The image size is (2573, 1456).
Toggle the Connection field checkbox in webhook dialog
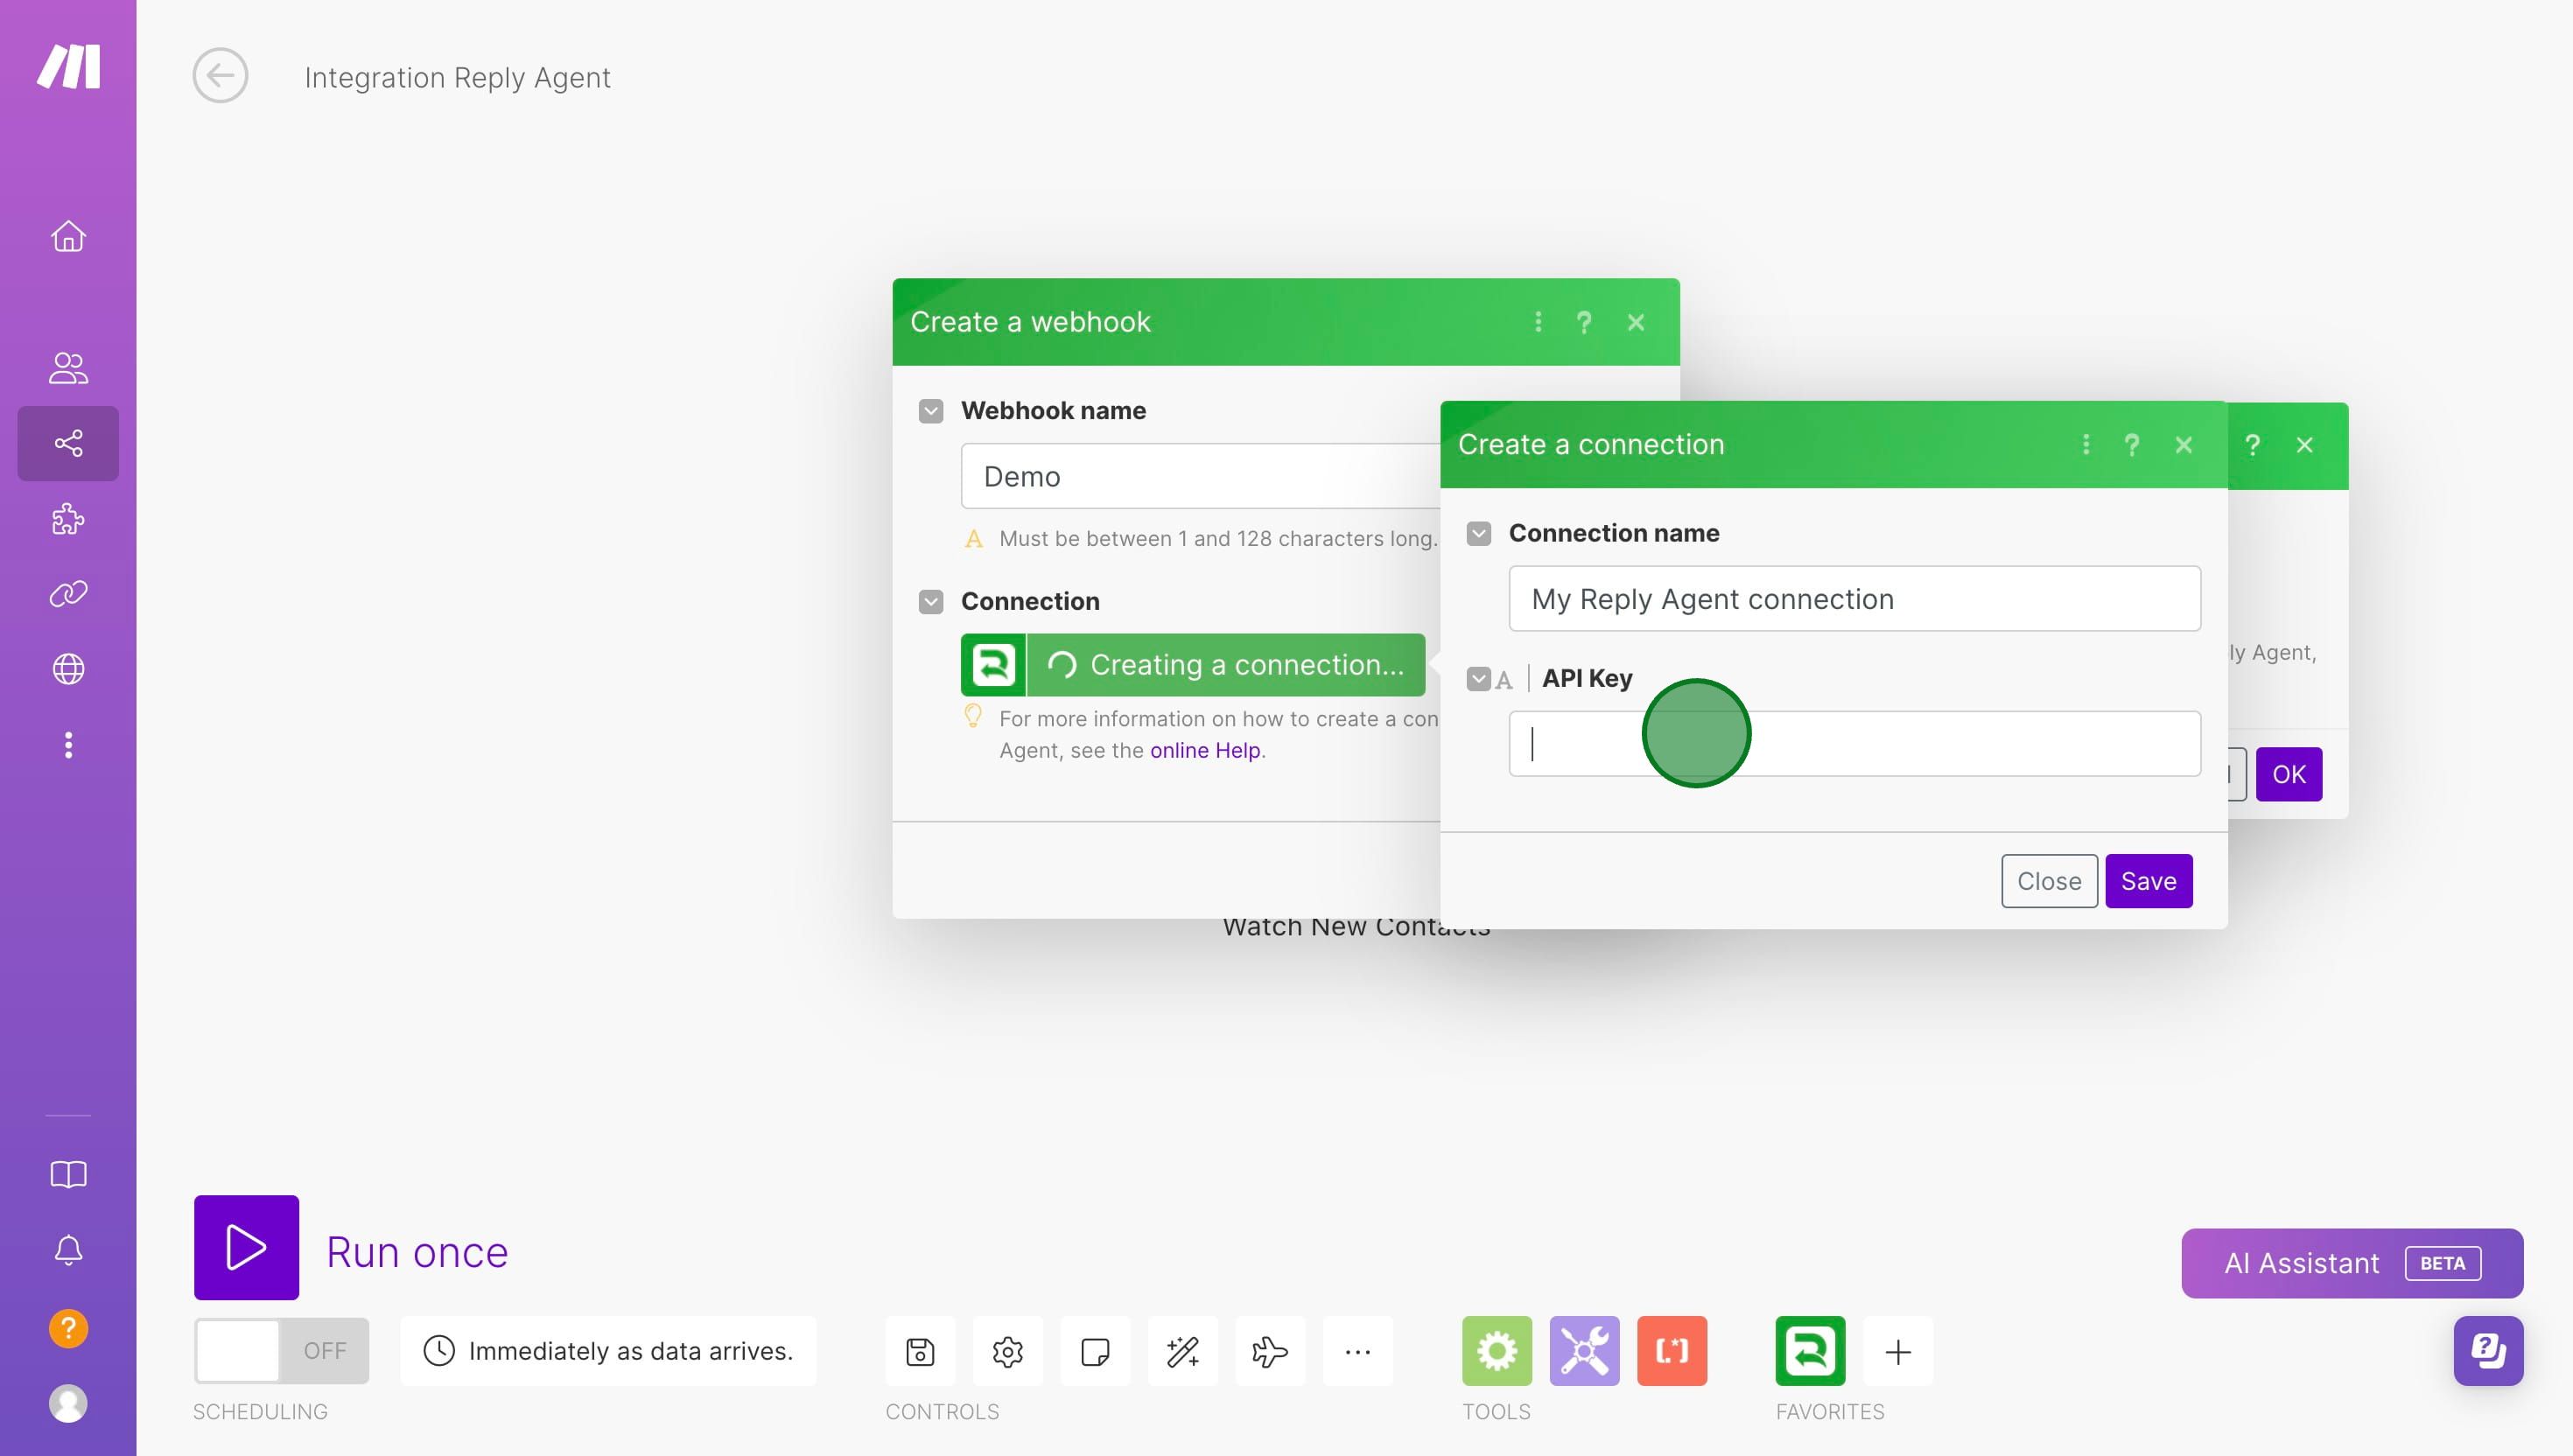point(931,602)
